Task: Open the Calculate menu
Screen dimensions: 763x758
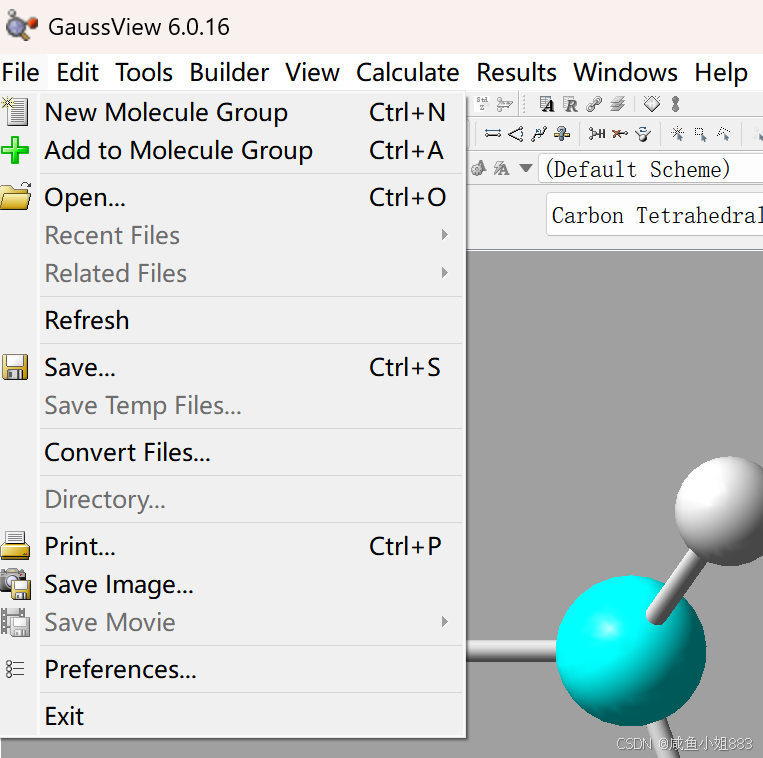Action: (x=408, y=72)
